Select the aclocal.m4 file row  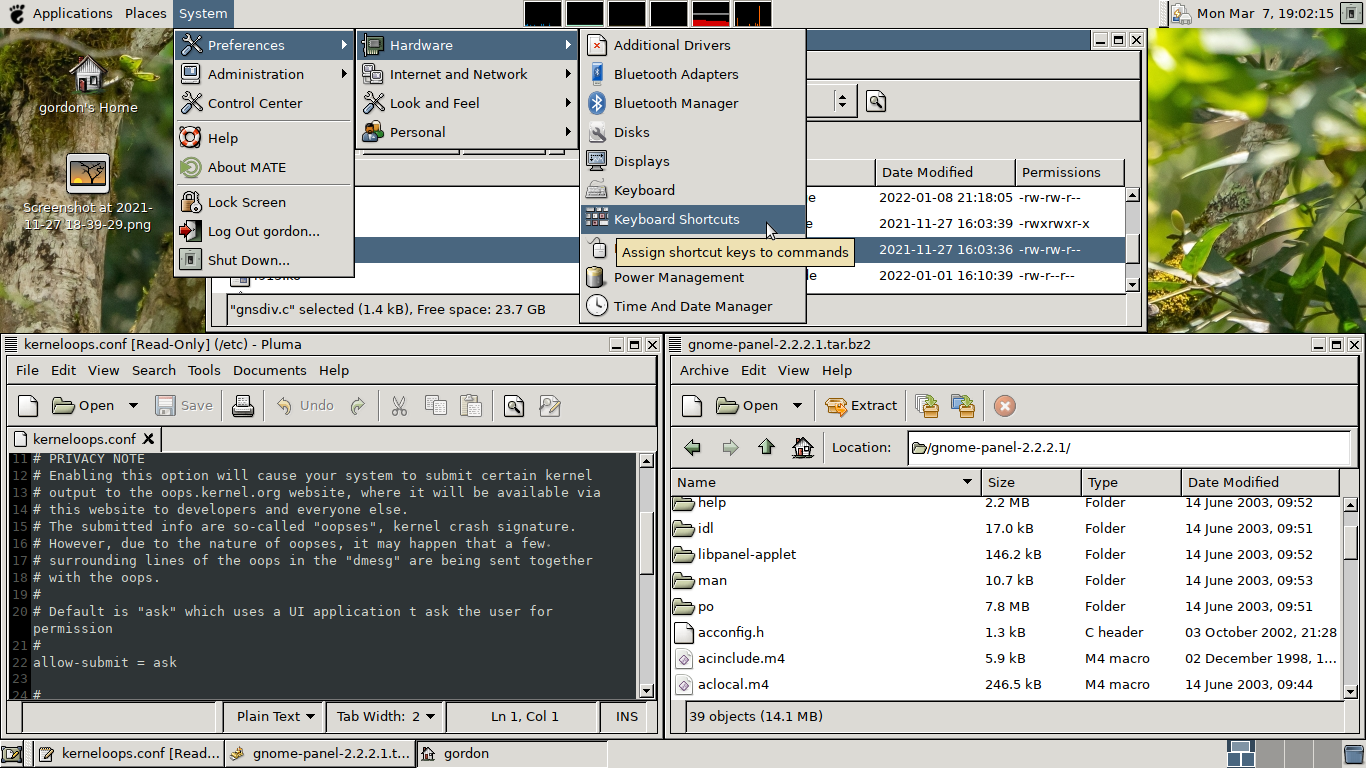[x=1005, y=684]
